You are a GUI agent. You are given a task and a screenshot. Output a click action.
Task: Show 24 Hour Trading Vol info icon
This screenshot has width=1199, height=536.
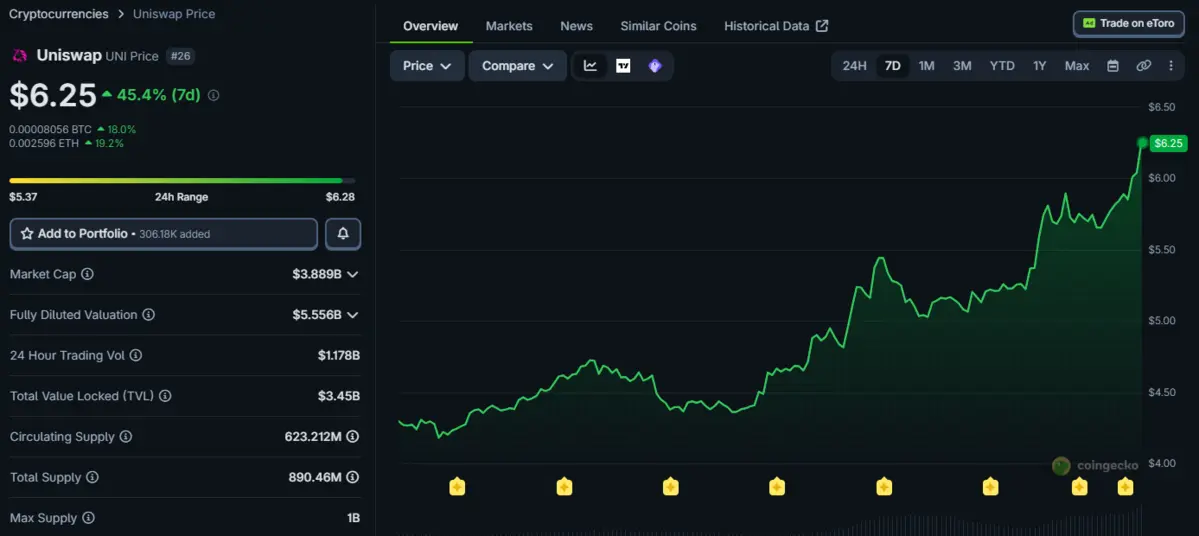point(135,356)
